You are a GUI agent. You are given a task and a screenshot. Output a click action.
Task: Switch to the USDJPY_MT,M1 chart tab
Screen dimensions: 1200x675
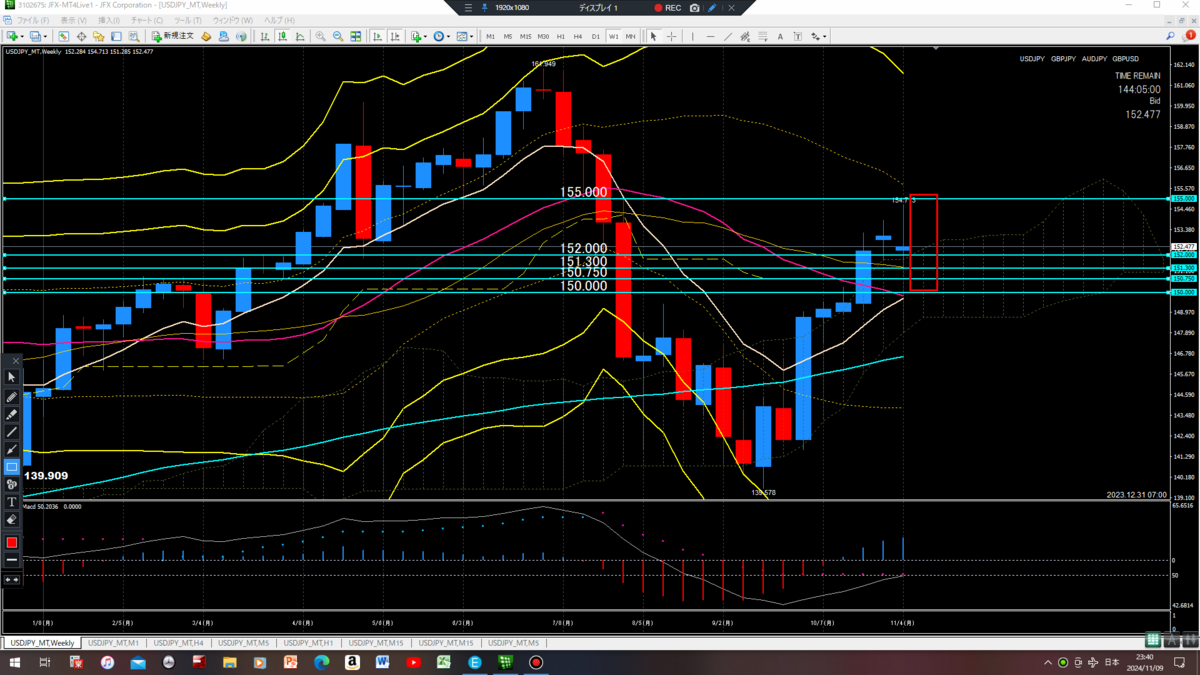pos(113,643)
